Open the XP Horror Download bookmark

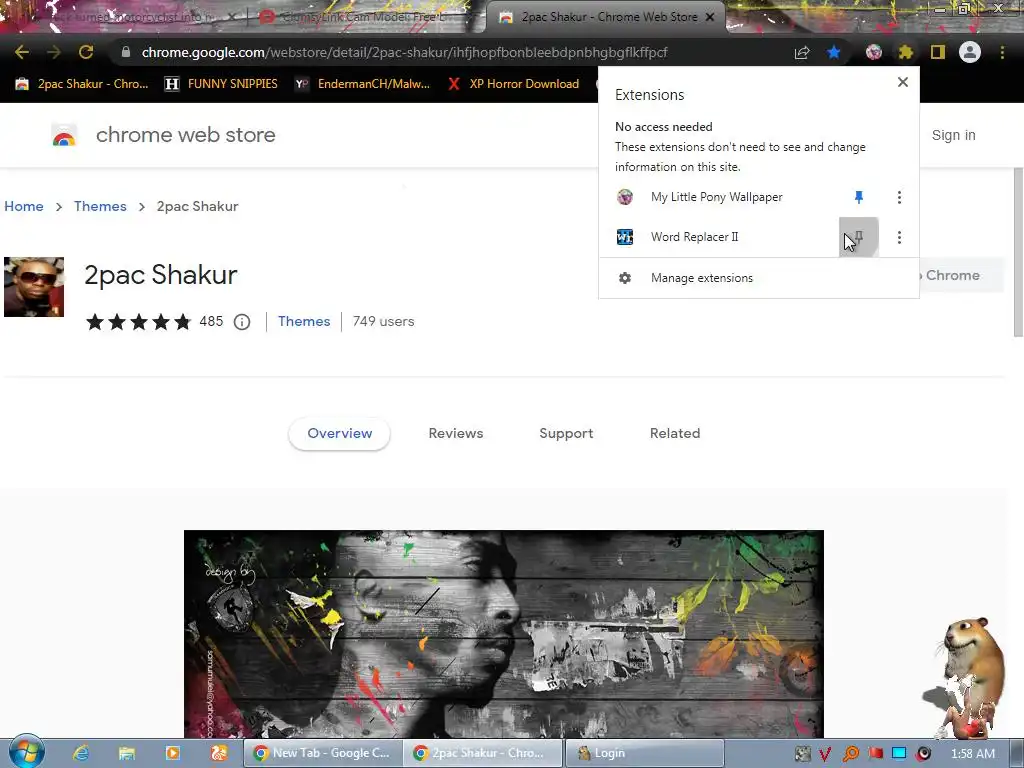tap(513, 84)
